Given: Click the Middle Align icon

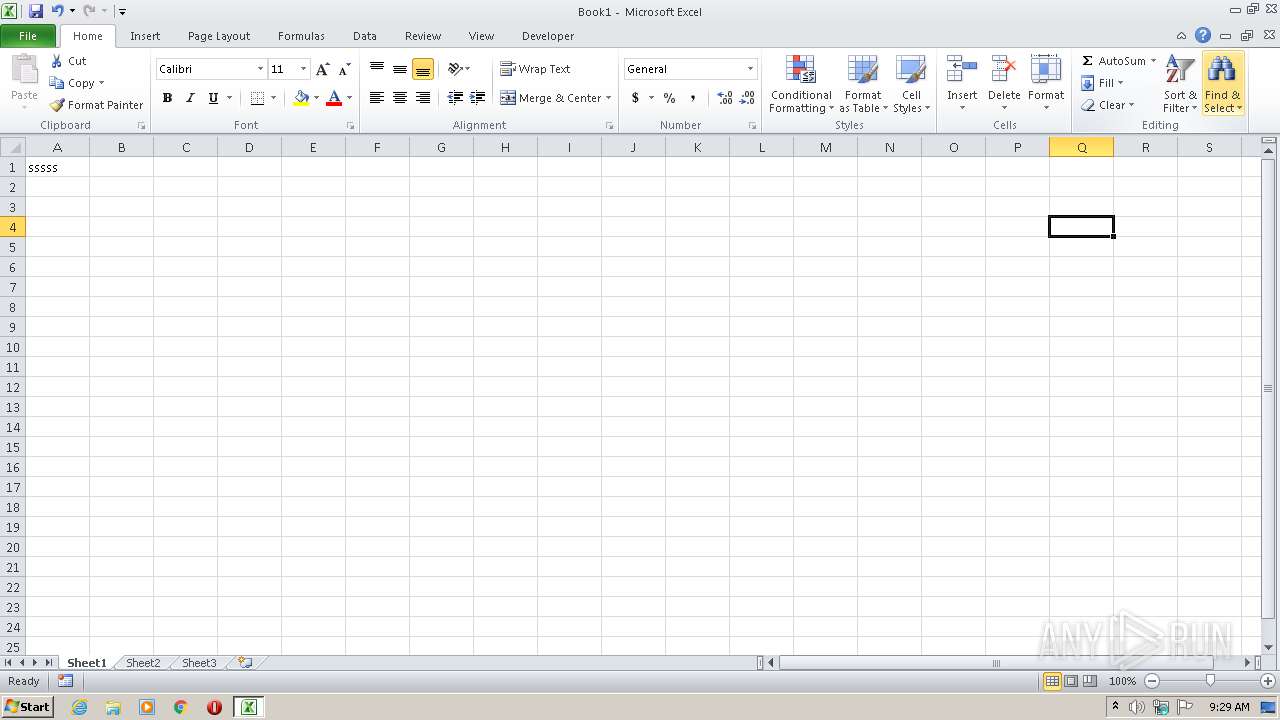Looking at the screenshot, I should (x=400, y=69).
